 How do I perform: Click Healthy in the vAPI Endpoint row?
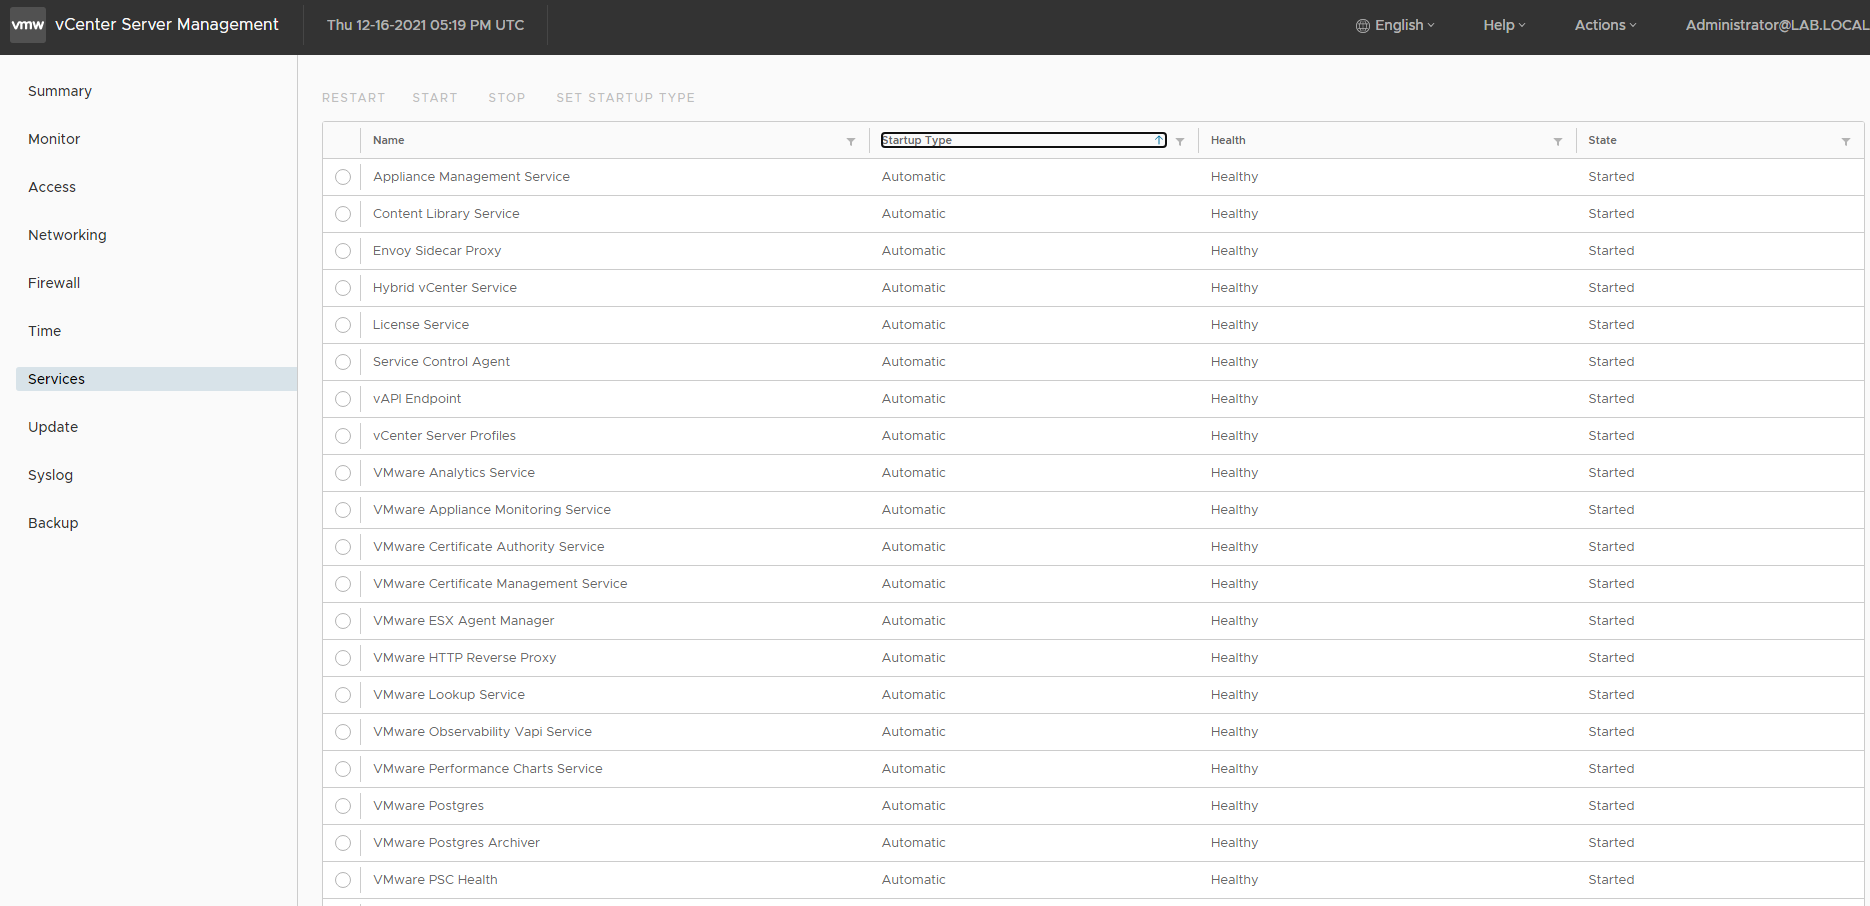click(1234, 399)
